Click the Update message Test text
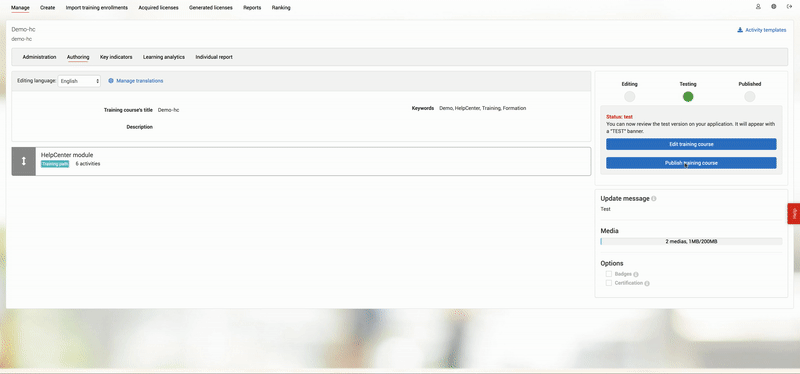The image size is (800, 374). tap(606, 209)
